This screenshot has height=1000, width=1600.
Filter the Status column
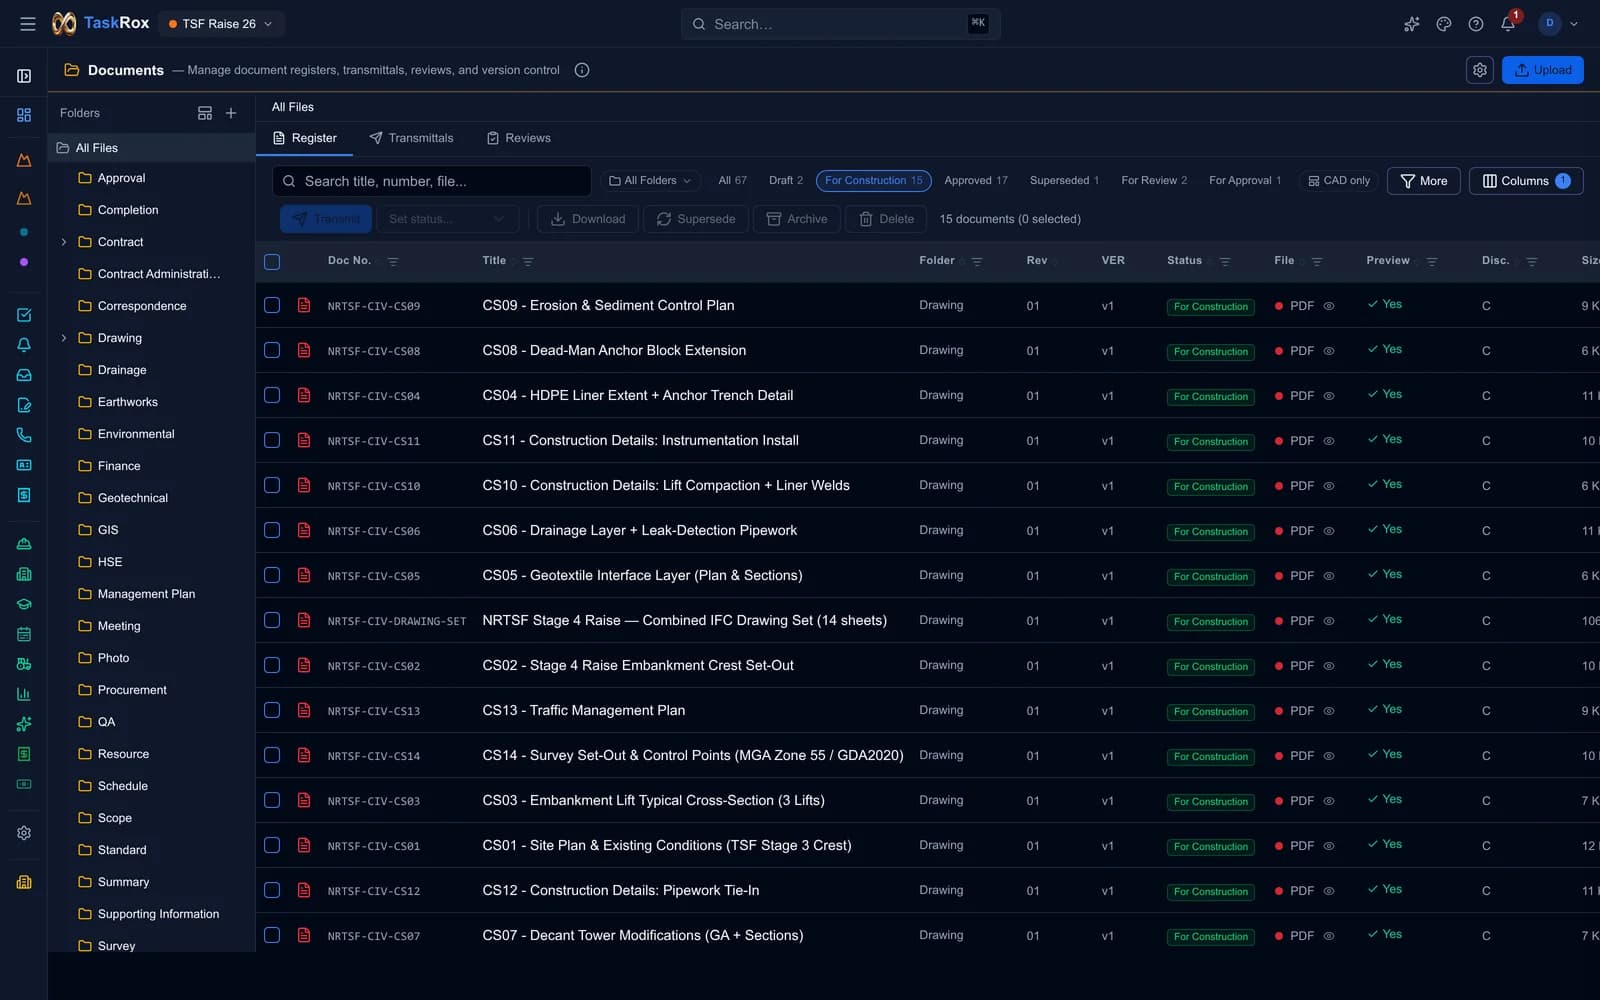(x=1225, y=262)
